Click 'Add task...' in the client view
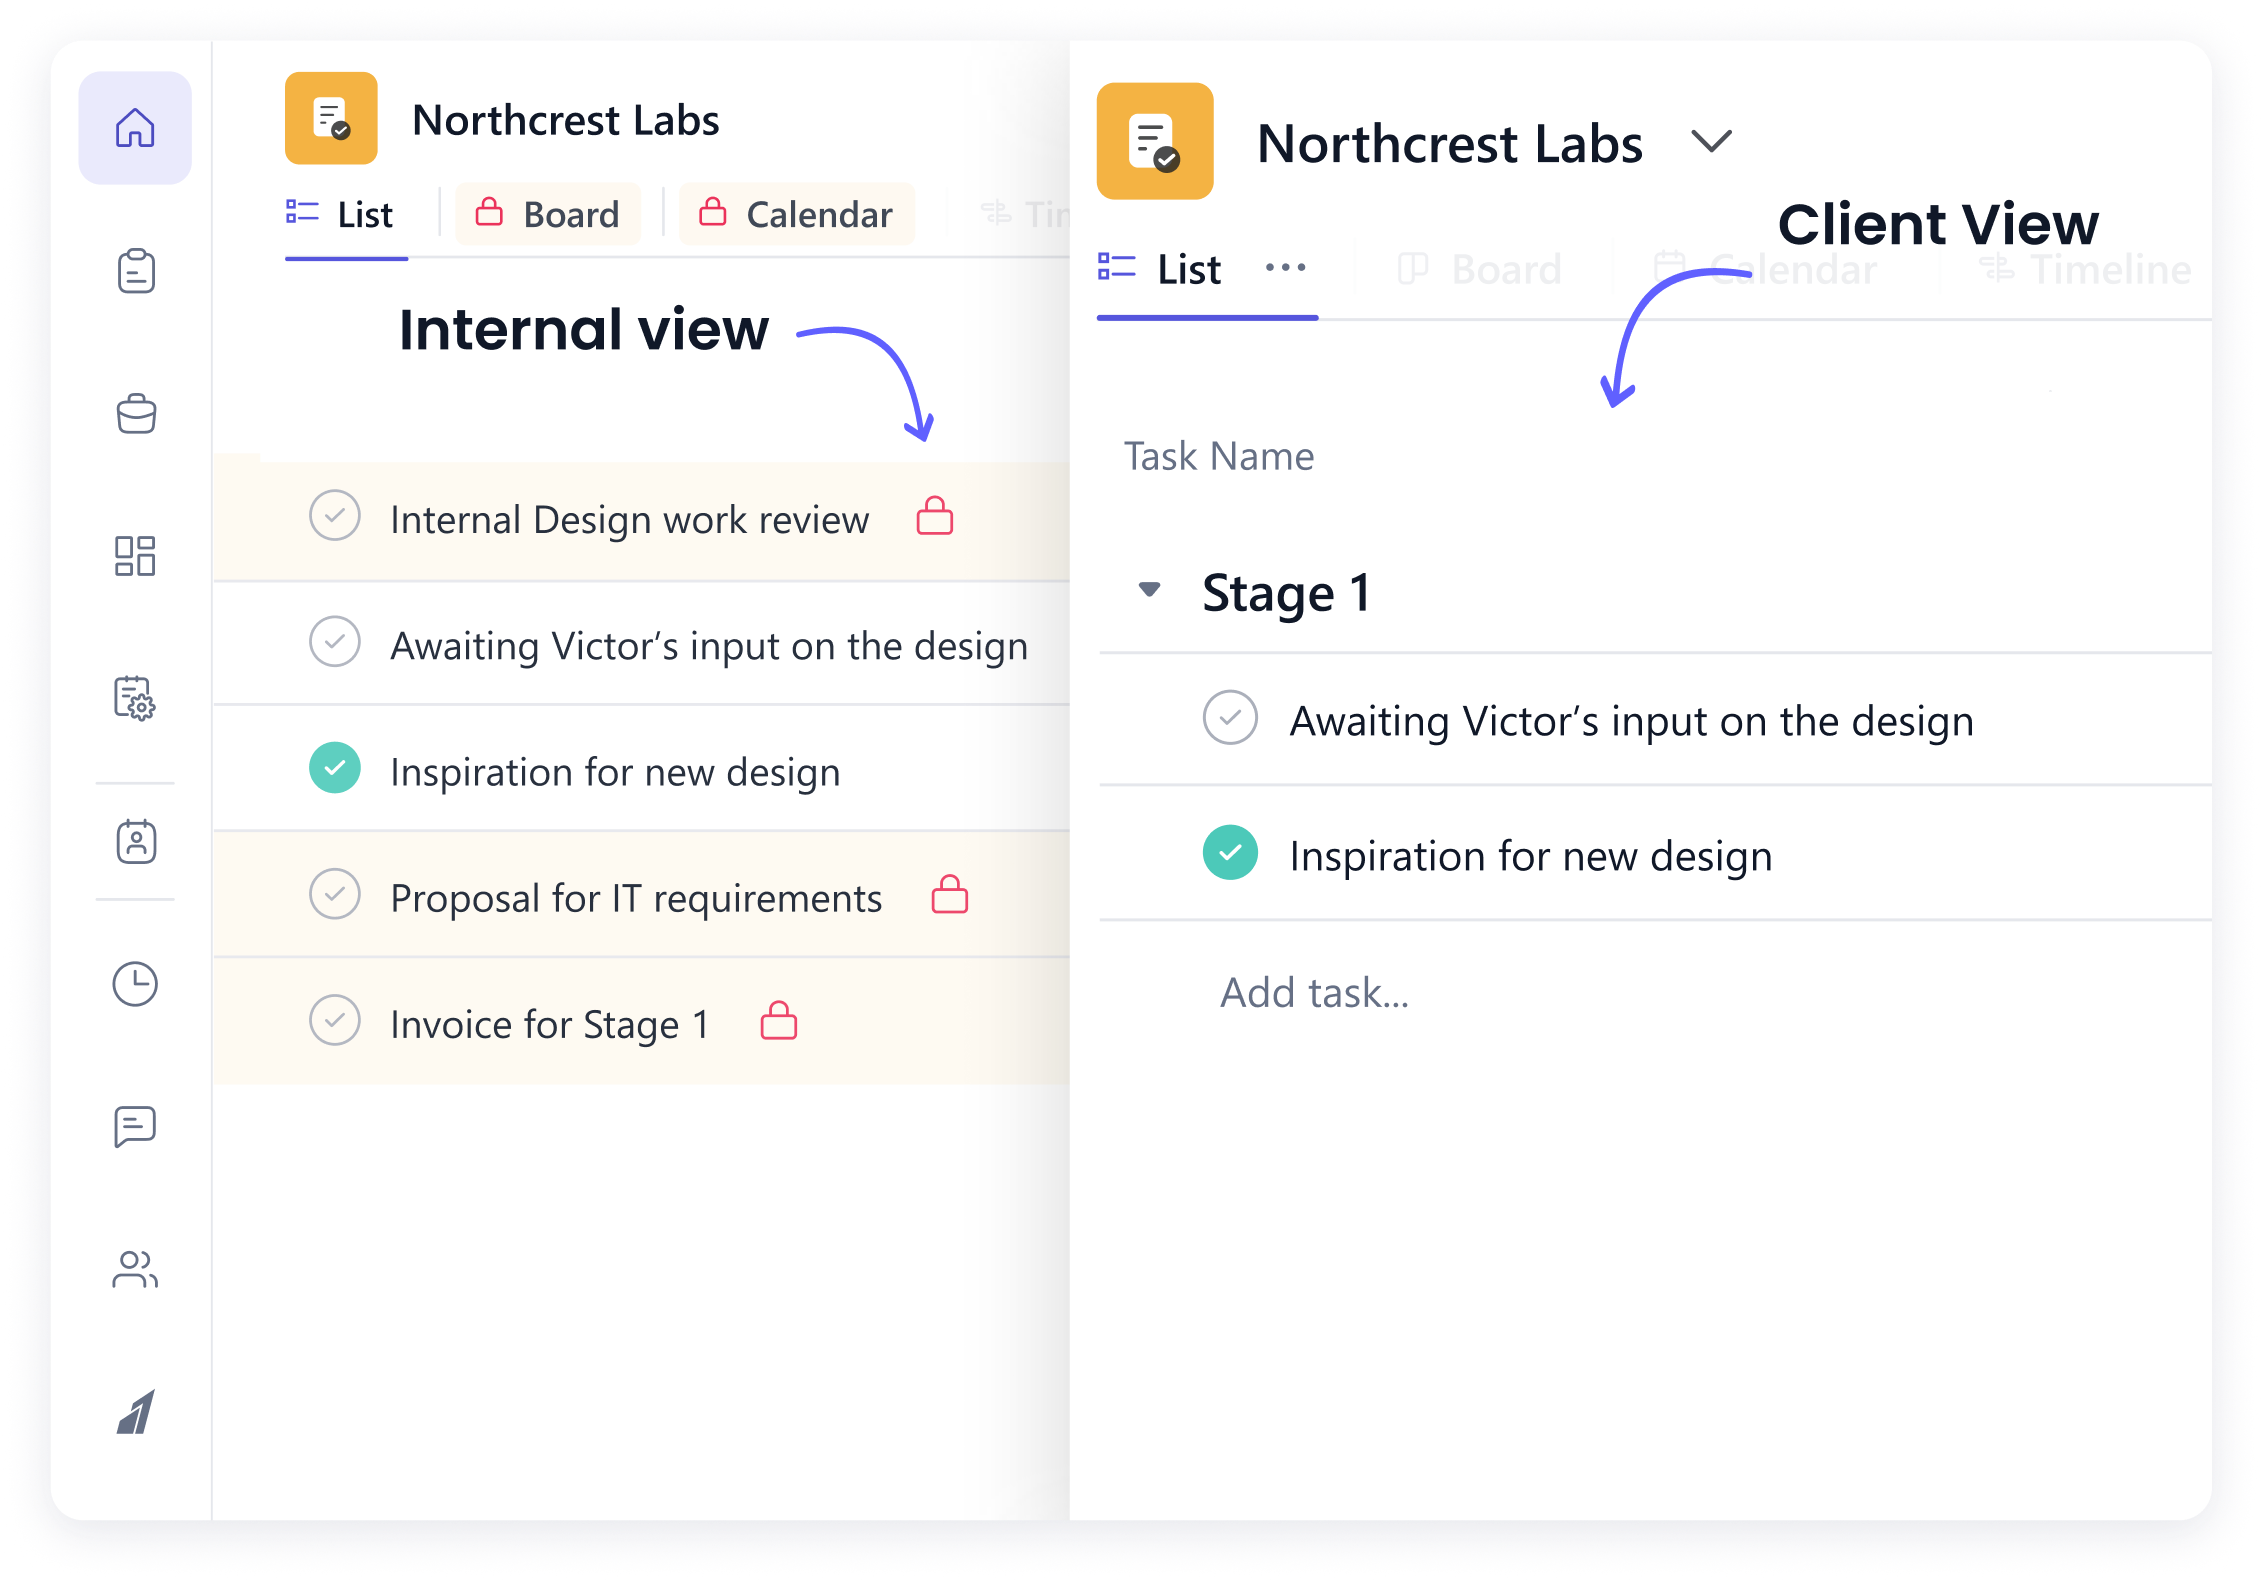This screenshot has height=1582, width=2263. tap(1314, 991)
